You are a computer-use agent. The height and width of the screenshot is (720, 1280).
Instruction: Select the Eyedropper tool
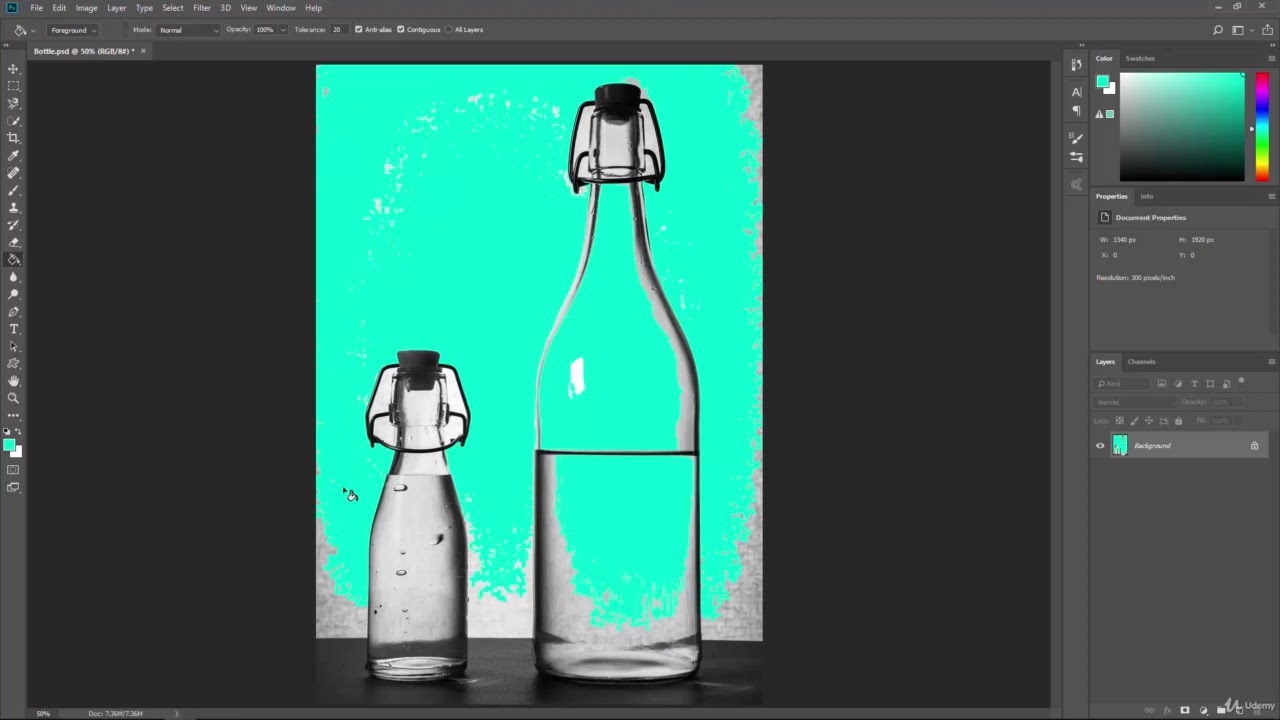pos(13,156)
